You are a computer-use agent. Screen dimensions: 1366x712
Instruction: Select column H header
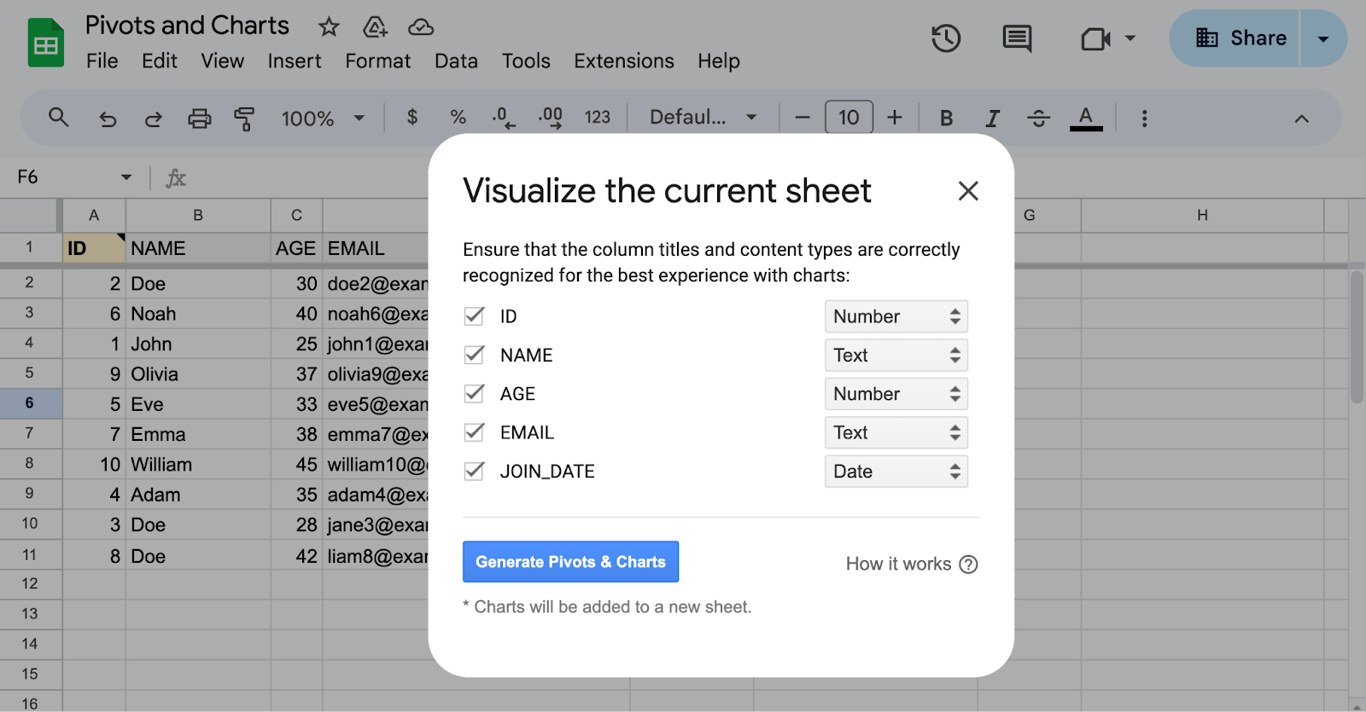pos(1202,215)
